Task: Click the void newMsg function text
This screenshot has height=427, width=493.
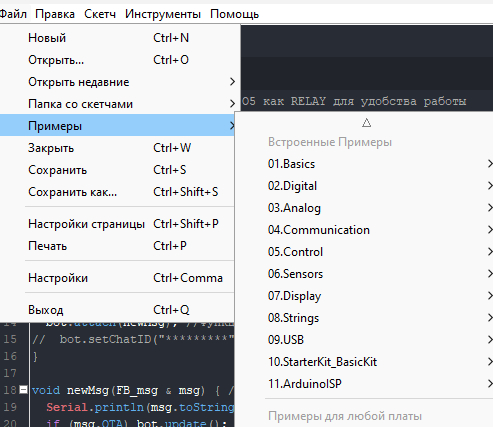Action: tap(70, 390)
